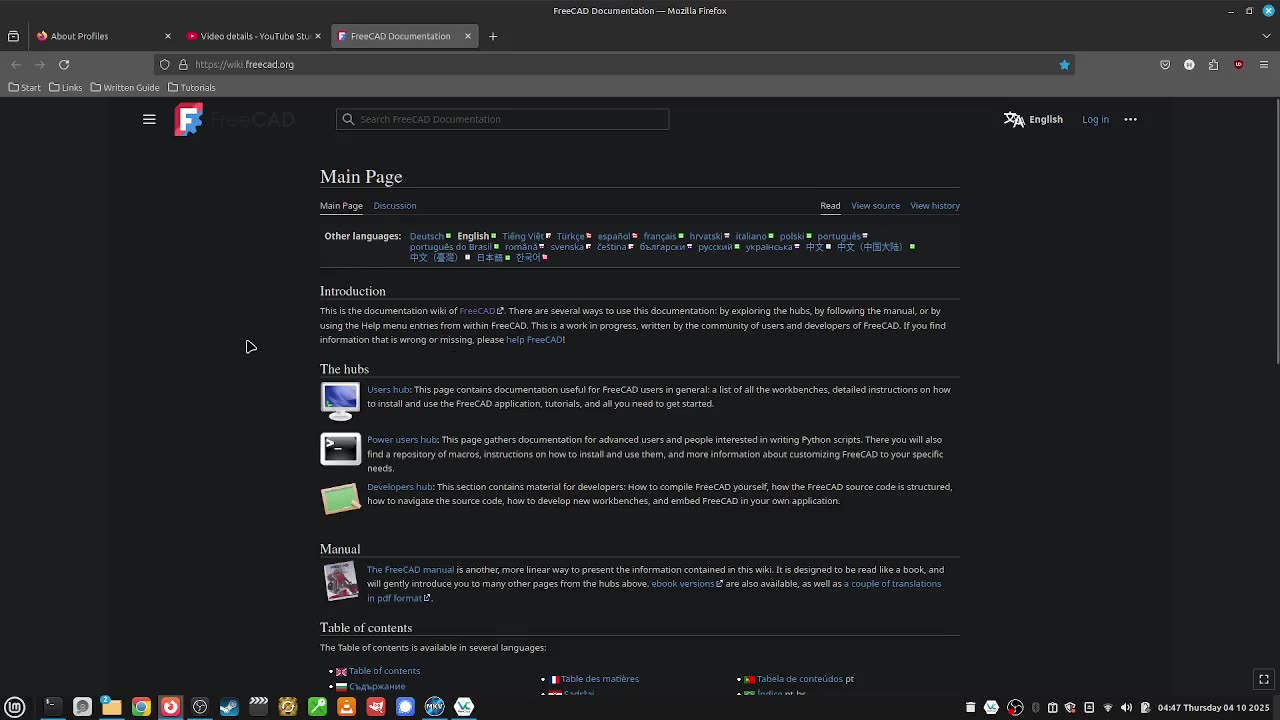Open the Pocket save toolbar icon
Screen dimensions: 1280x720
tap(1165, 64)
